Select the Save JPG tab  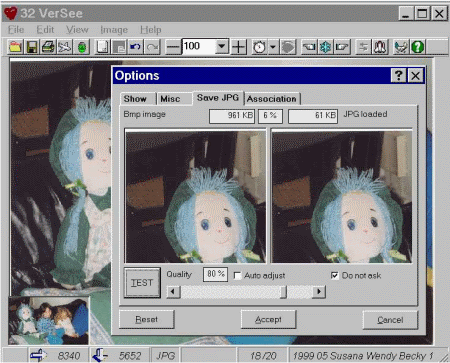[x=218, y=98]
